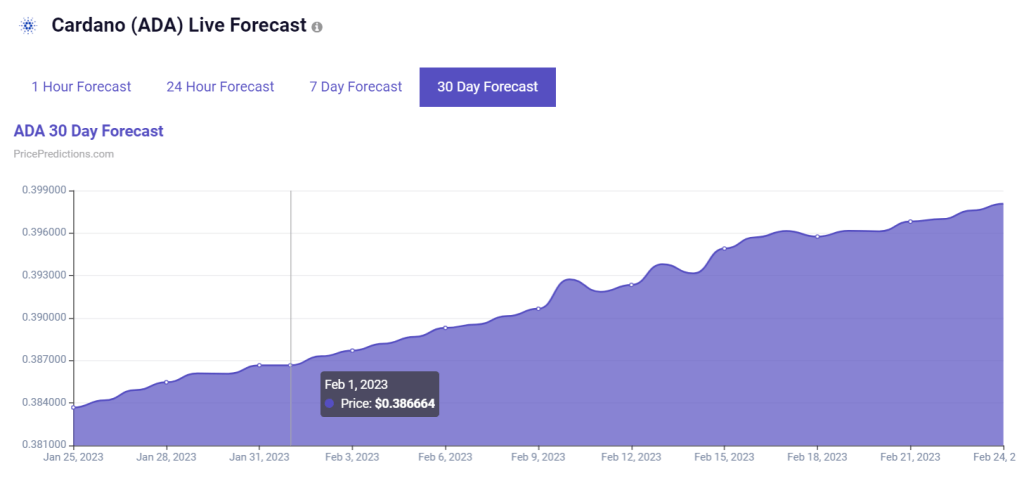Image resolution: width=1024 pixels, height=481 pixels.
Task: Click the PricePredictions.com credit link
Action: click(x=63, y=154)
